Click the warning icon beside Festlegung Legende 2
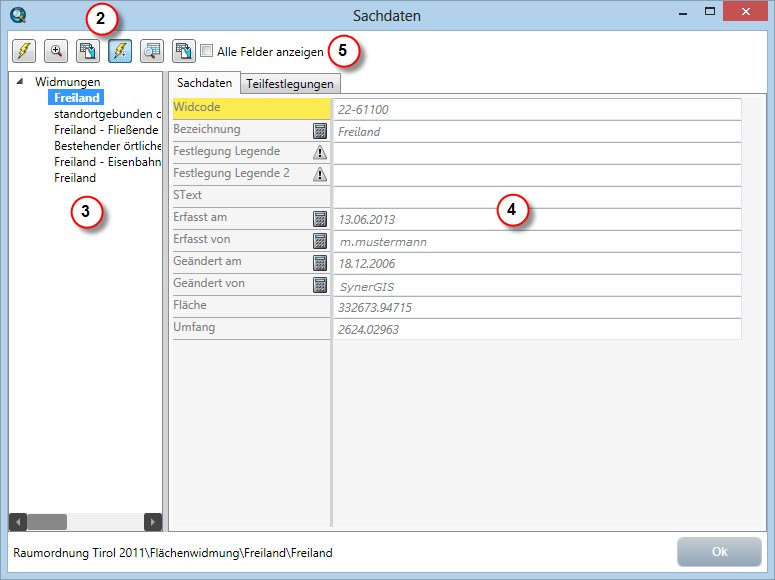This screenshot has width=775, height=580. click(x=320, y=175)
